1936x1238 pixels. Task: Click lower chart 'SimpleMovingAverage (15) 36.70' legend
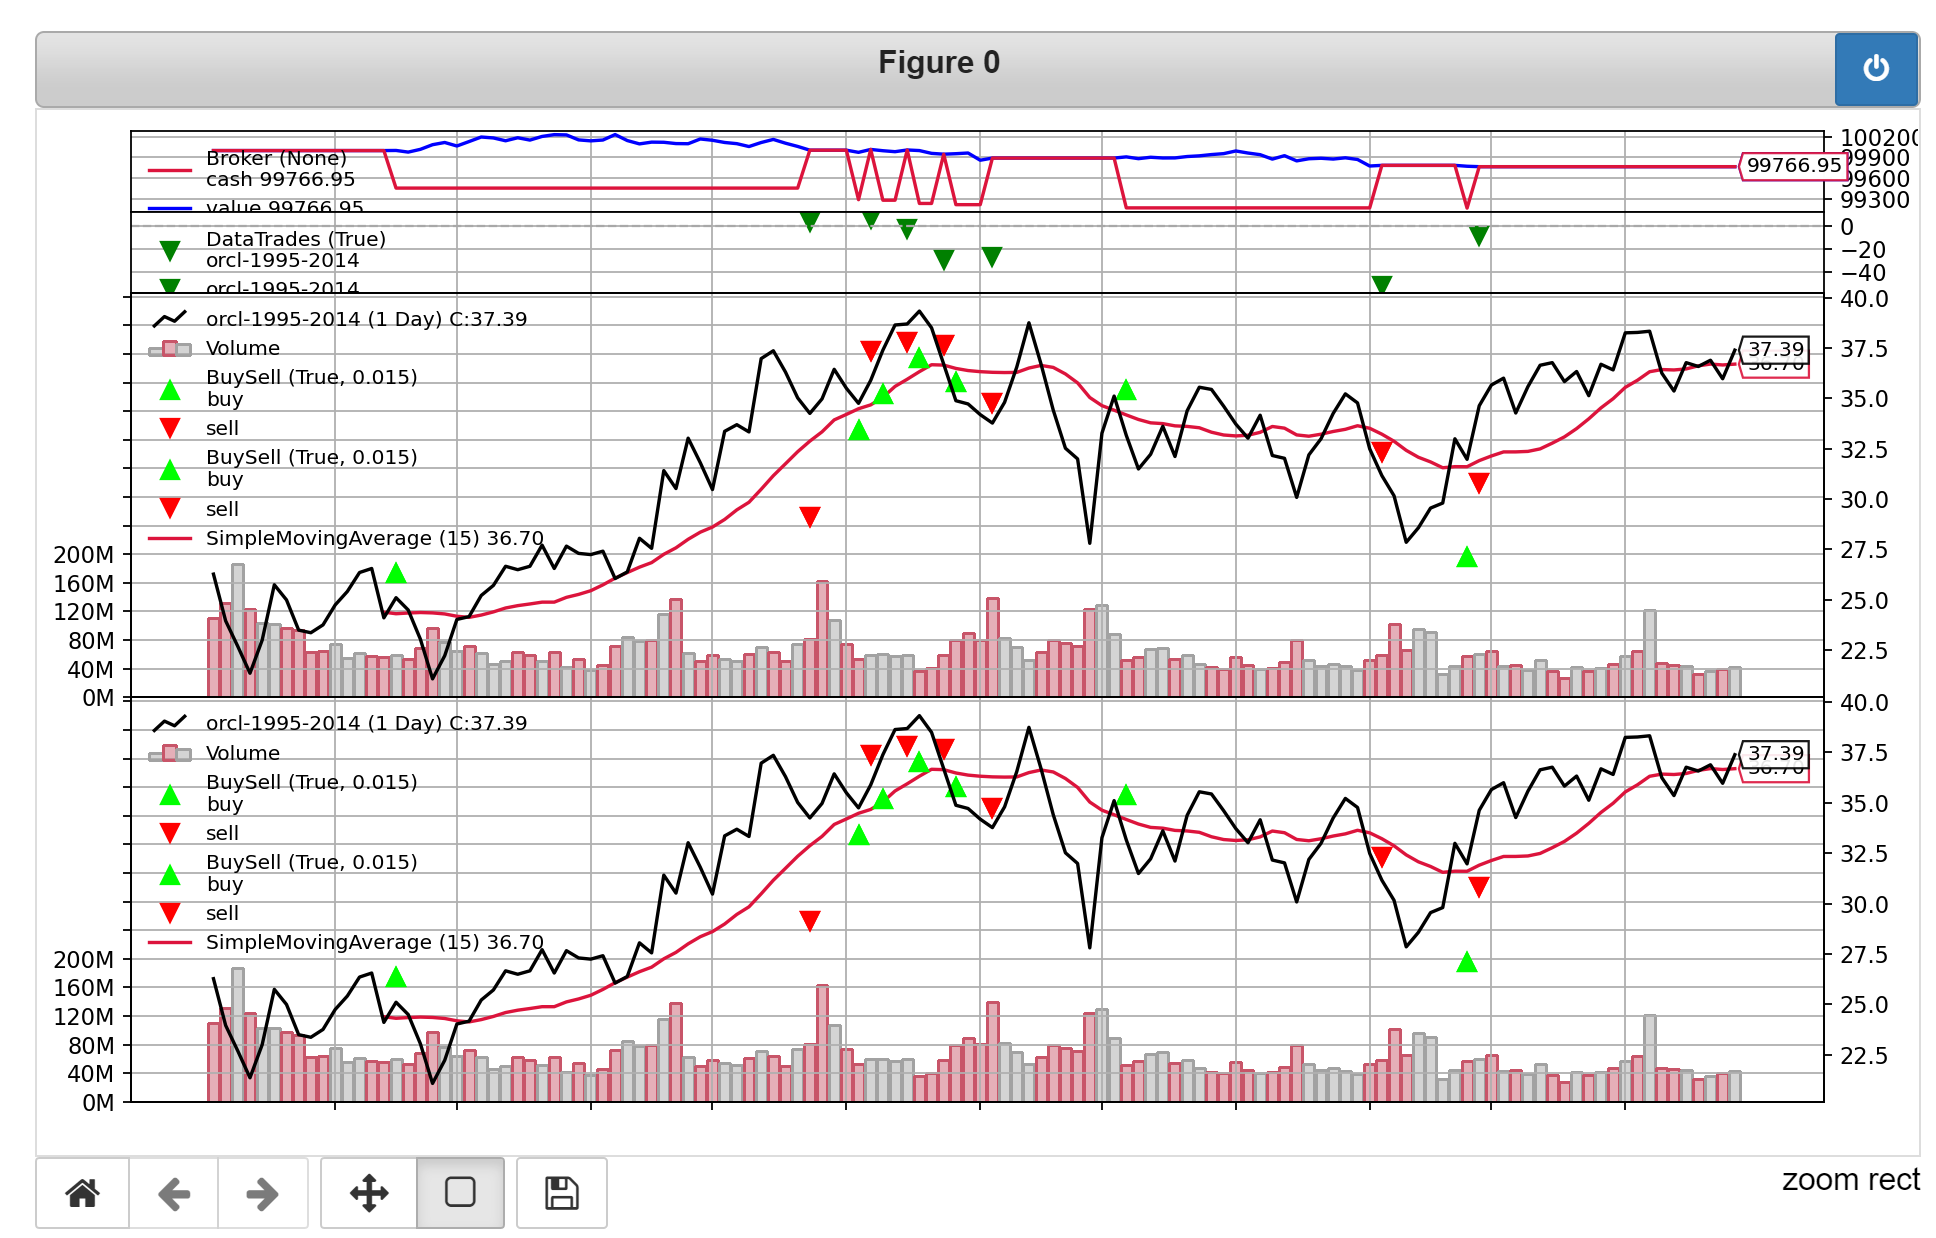click(x=375, y=942)
